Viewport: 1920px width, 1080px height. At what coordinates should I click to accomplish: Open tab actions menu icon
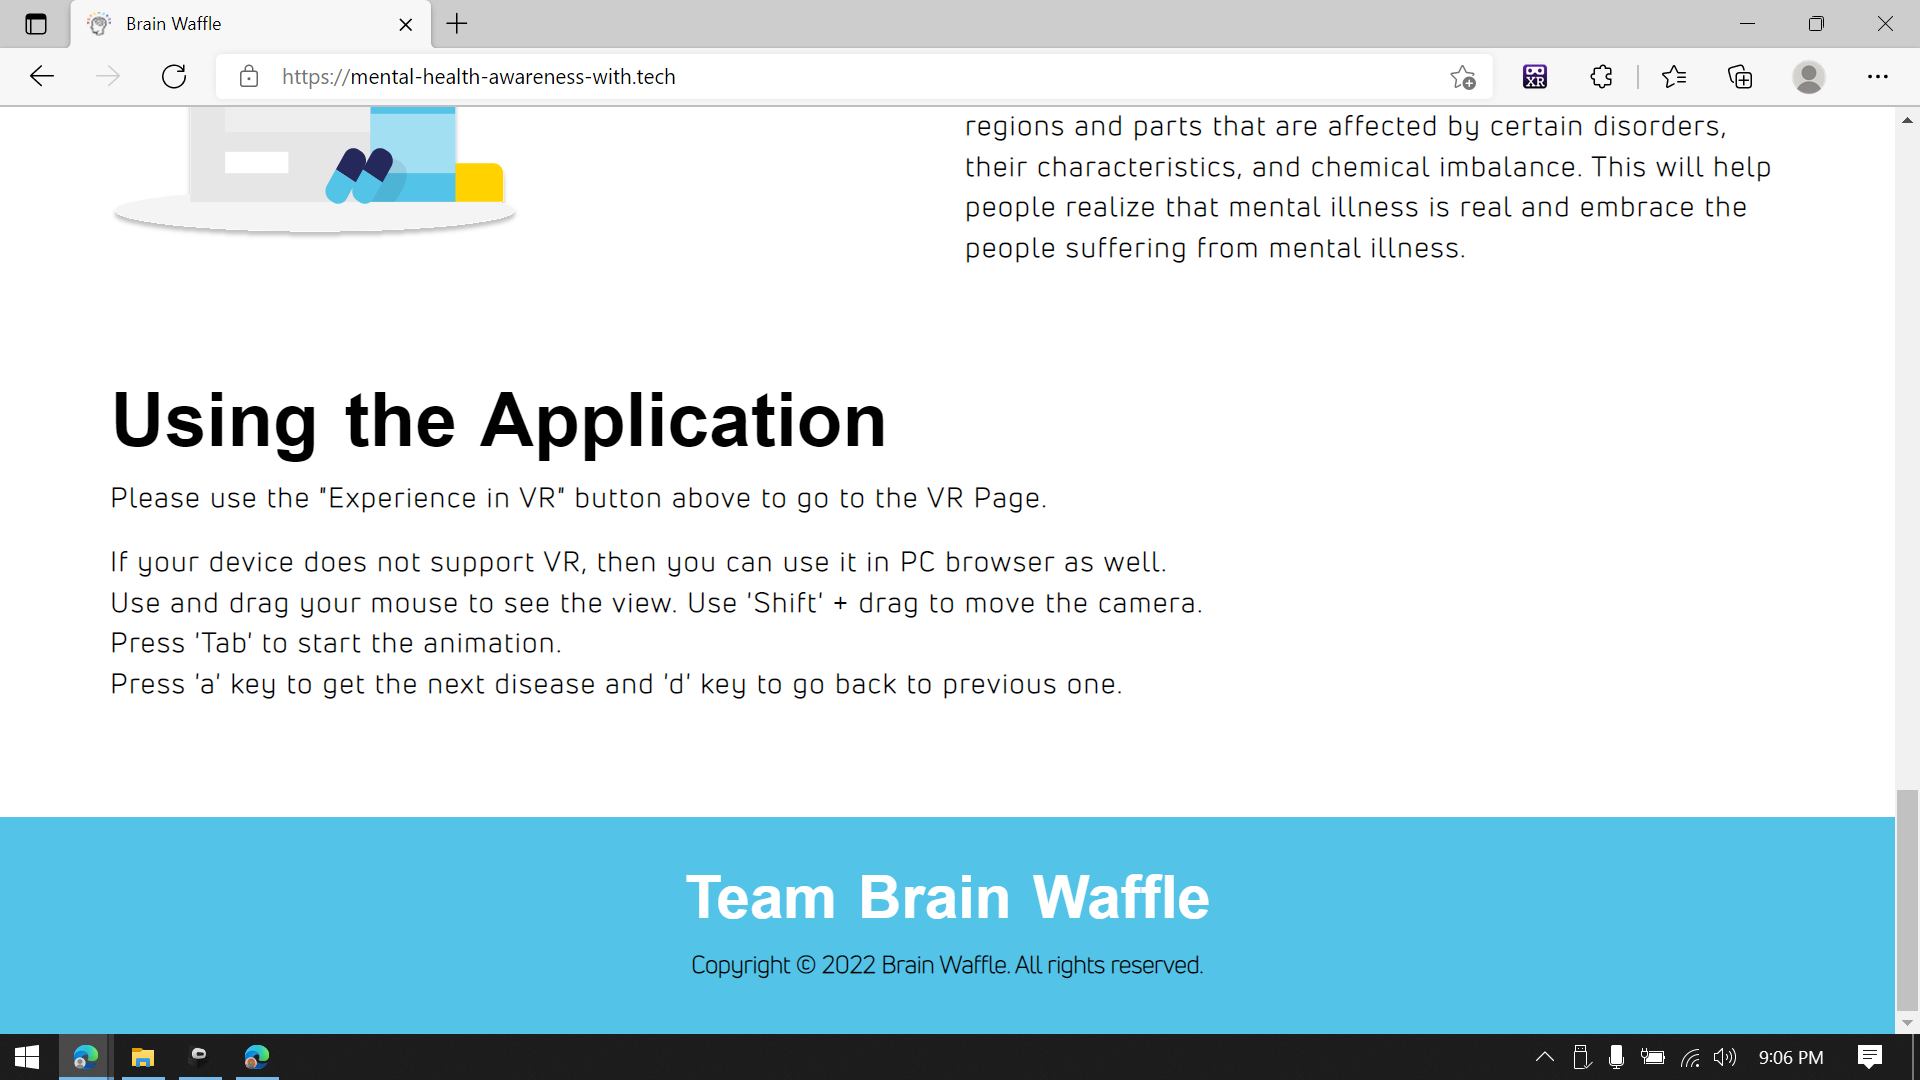point(36,24)
